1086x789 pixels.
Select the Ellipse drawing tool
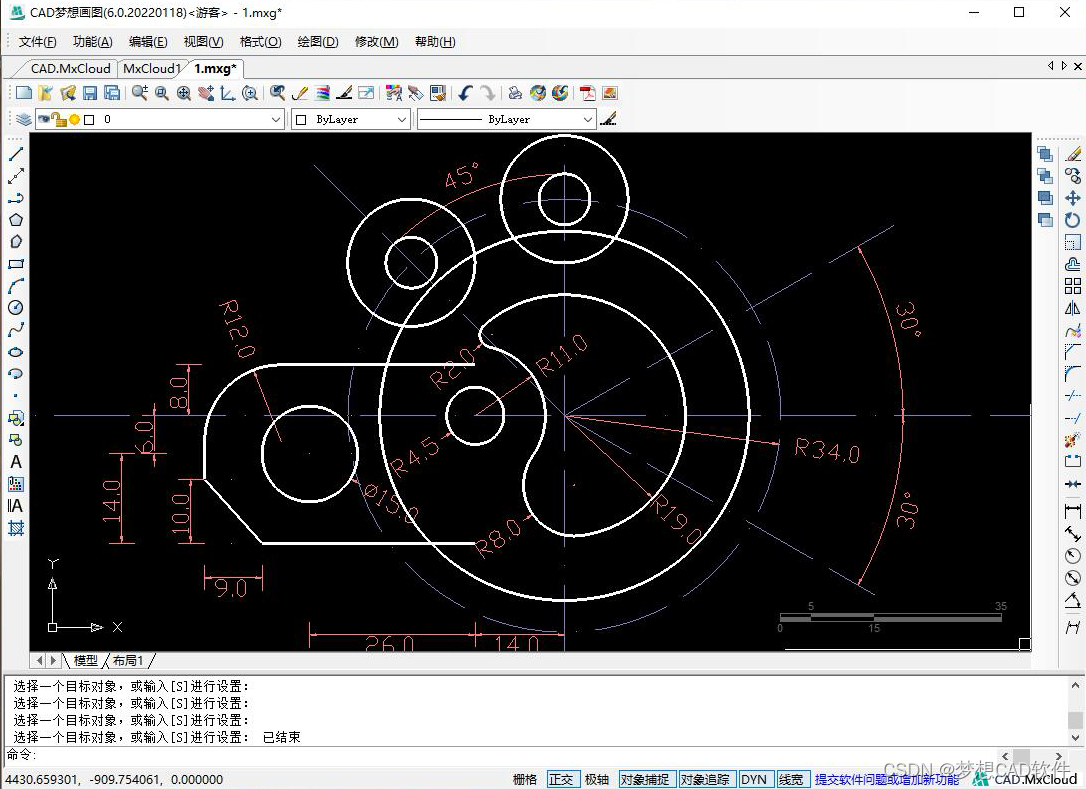[16, 352]
